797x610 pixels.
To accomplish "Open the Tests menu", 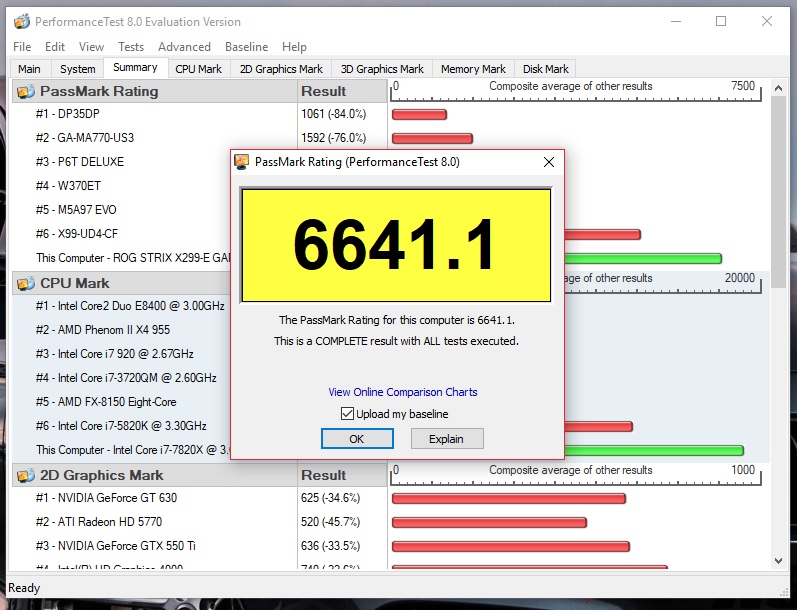I will (x=131, y=47).
